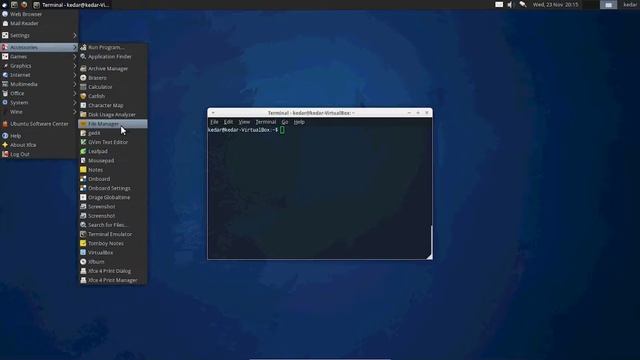This screenshot has width=640, height=360.
Task: Expand the Office submenu arrow
Action: 75,93
